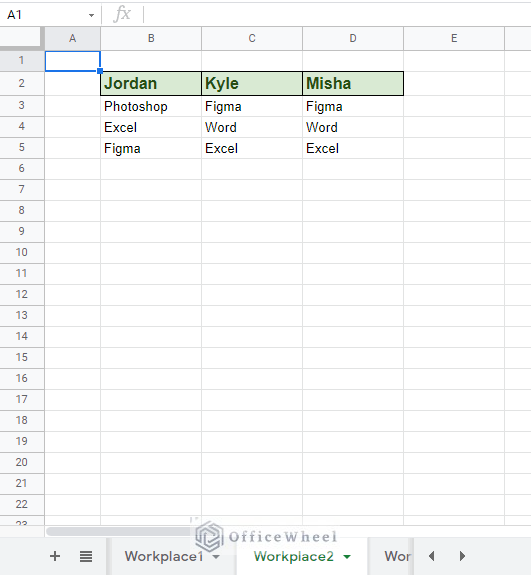Select the Excel cell in column C
The height and width of the screenshot is (575, 531).
(252, 148)
